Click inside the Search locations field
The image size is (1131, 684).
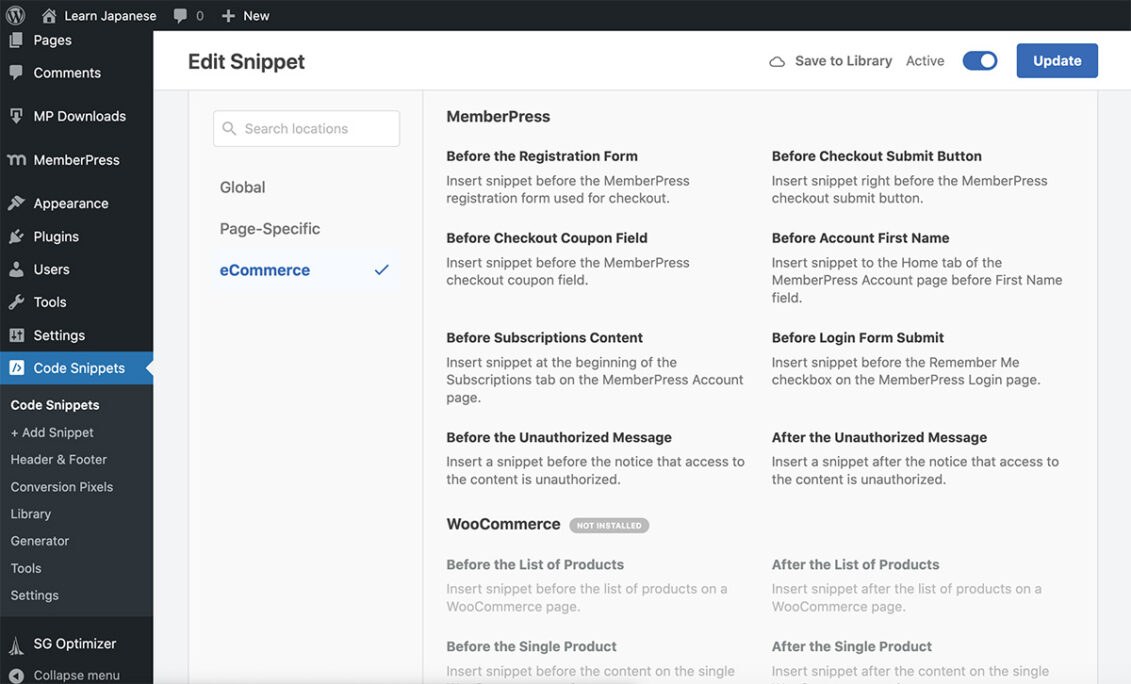pyautogui.click(x=306, y=128)
